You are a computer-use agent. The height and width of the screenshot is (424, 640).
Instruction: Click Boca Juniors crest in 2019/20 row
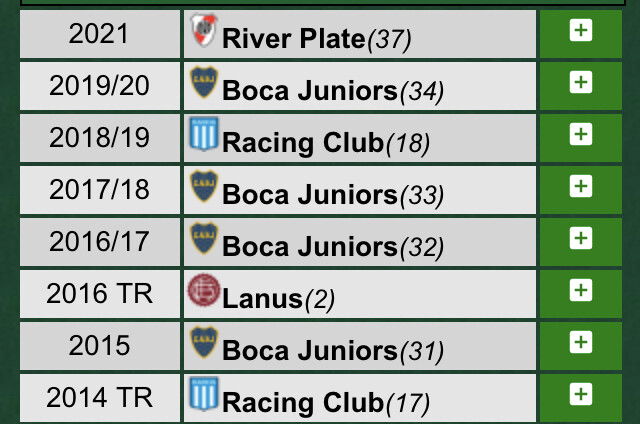204,82
